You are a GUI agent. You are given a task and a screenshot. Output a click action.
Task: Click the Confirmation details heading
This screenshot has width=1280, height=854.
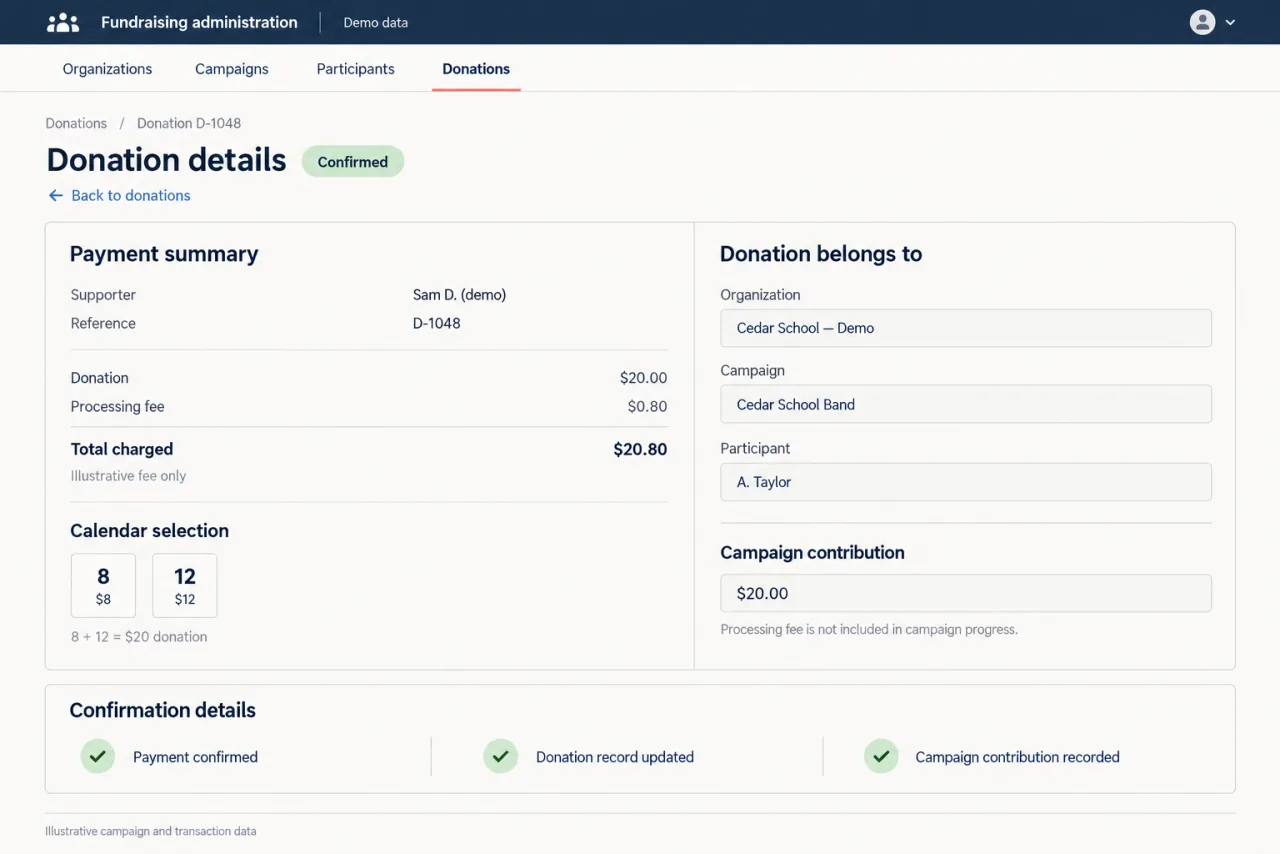tap(163, 710)
